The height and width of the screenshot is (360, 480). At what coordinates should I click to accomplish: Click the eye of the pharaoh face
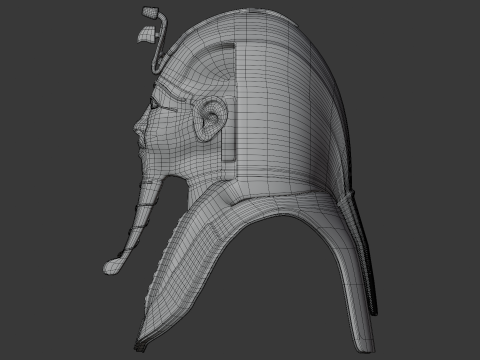(x=154, y=104)
